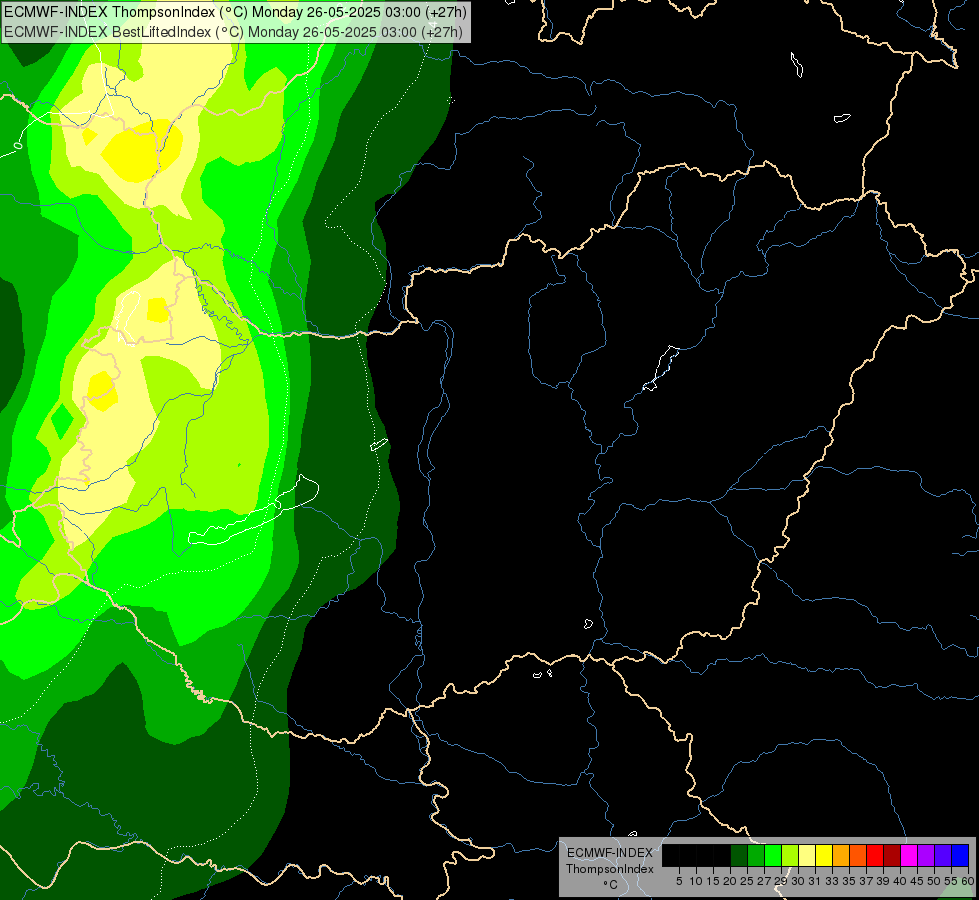Screen dimensions: 979x900
Task: Click the legend tick value '31'
Action: [x=815, y=881]
